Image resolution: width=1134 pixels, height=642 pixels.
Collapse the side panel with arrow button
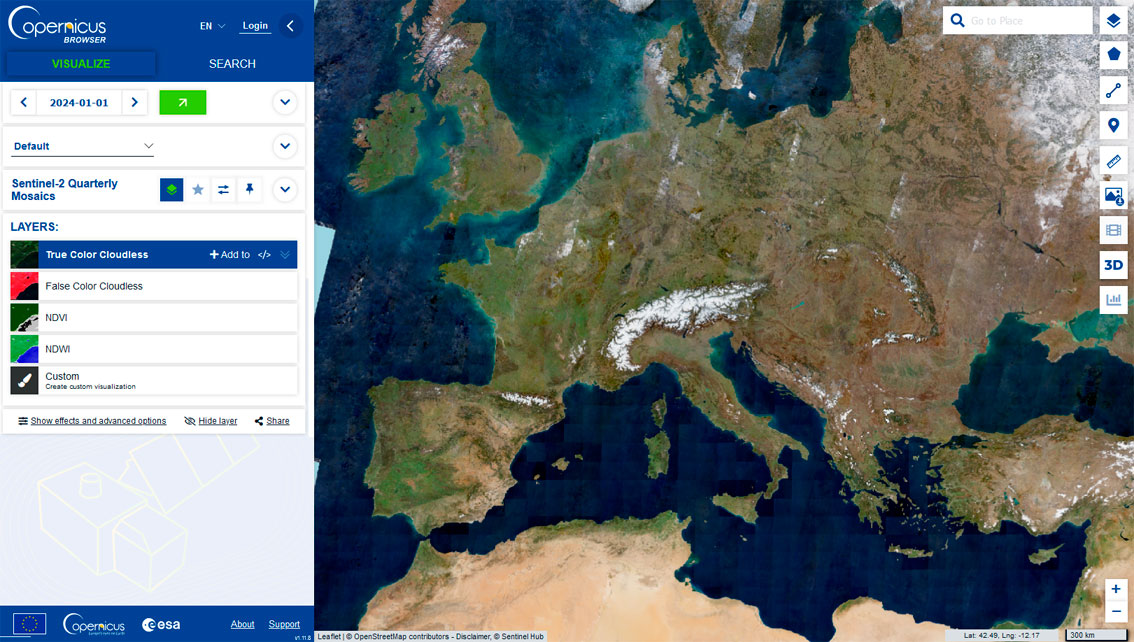pyautogui.click(x=290, y=26)
